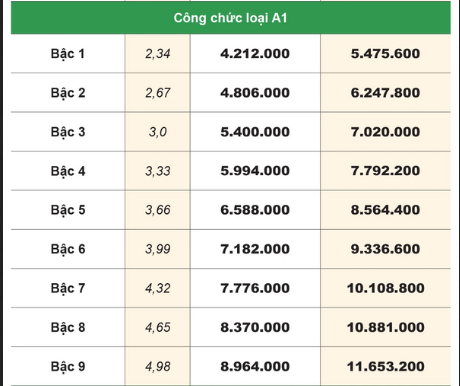This screenshot has width=460, height=386.
Task: Select the Bậc 5 row label
Action: pyautogui.click(x=68, y=210)
